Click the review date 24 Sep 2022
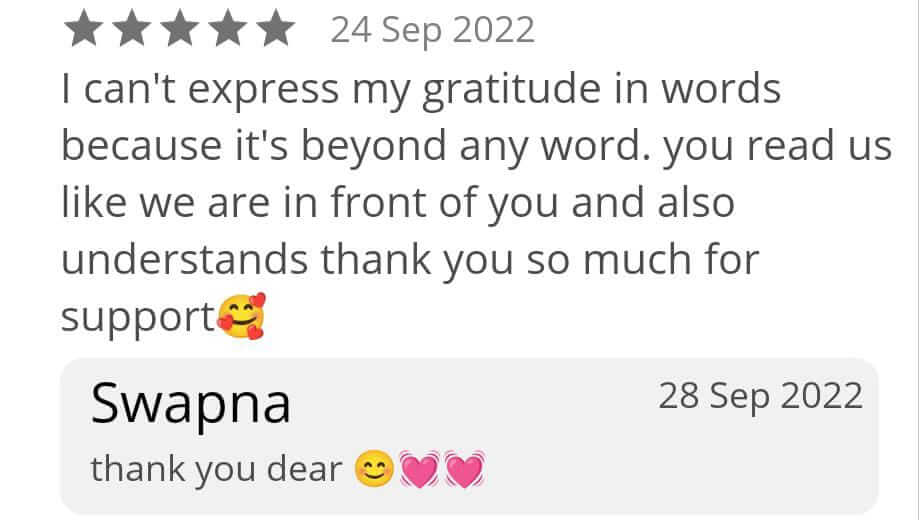Screen dimensions: 919x520 click(432, 31)
